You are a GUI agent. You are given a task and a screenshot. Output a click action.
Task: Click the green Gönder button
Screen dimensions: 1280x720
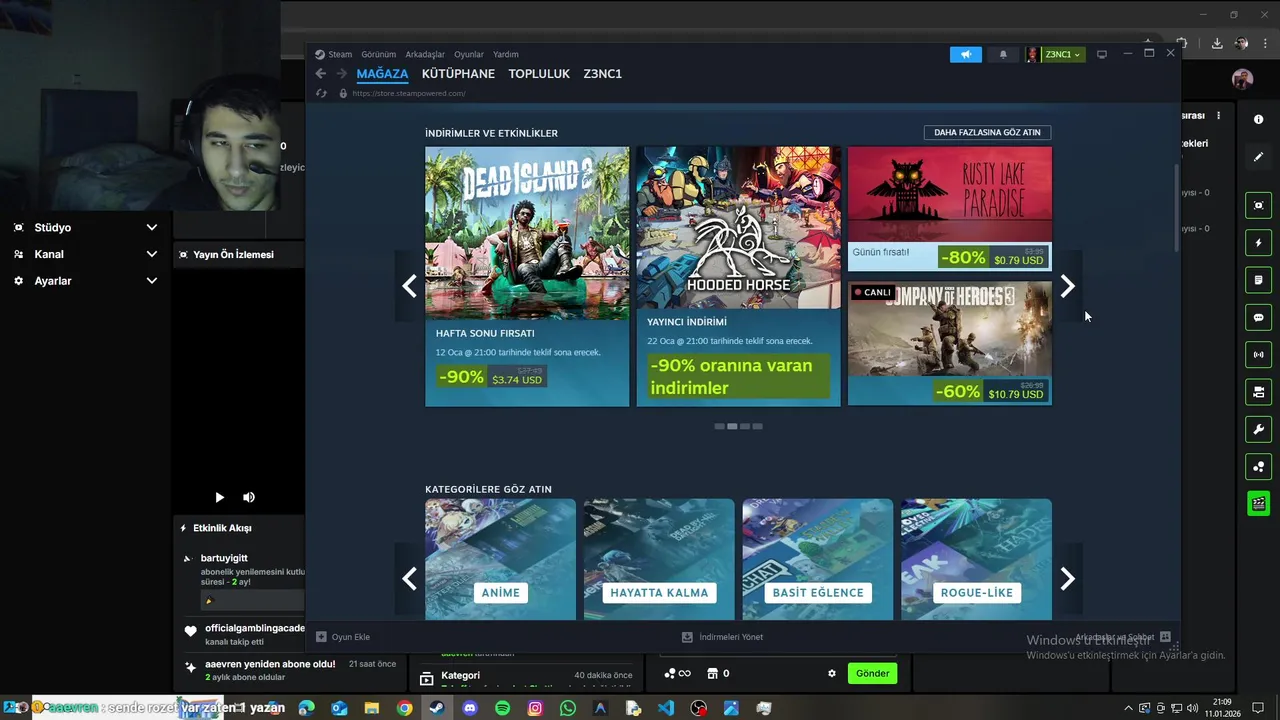(x=872, y=673)
